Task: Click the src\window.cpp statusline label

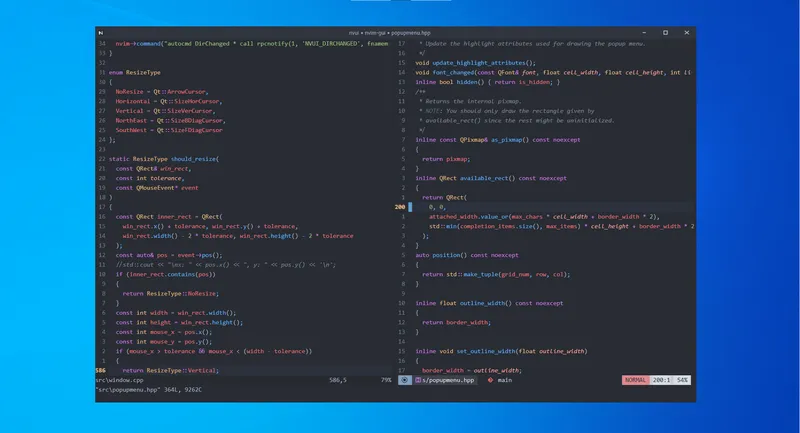Action: (x=119, y=380)
